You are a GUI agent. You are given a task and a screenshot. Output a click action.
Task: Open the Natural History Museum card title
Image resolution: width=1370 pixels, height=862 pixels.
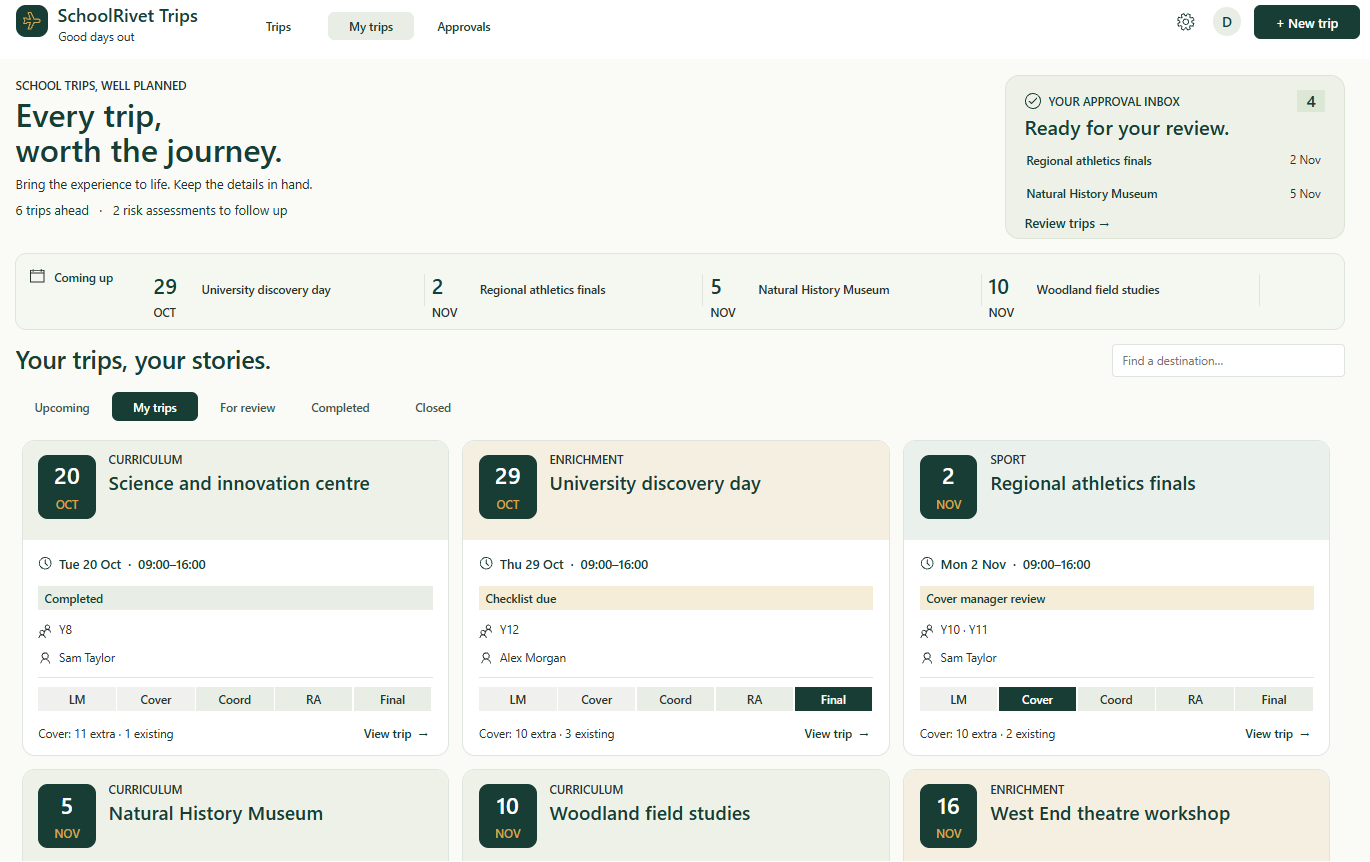216,813
